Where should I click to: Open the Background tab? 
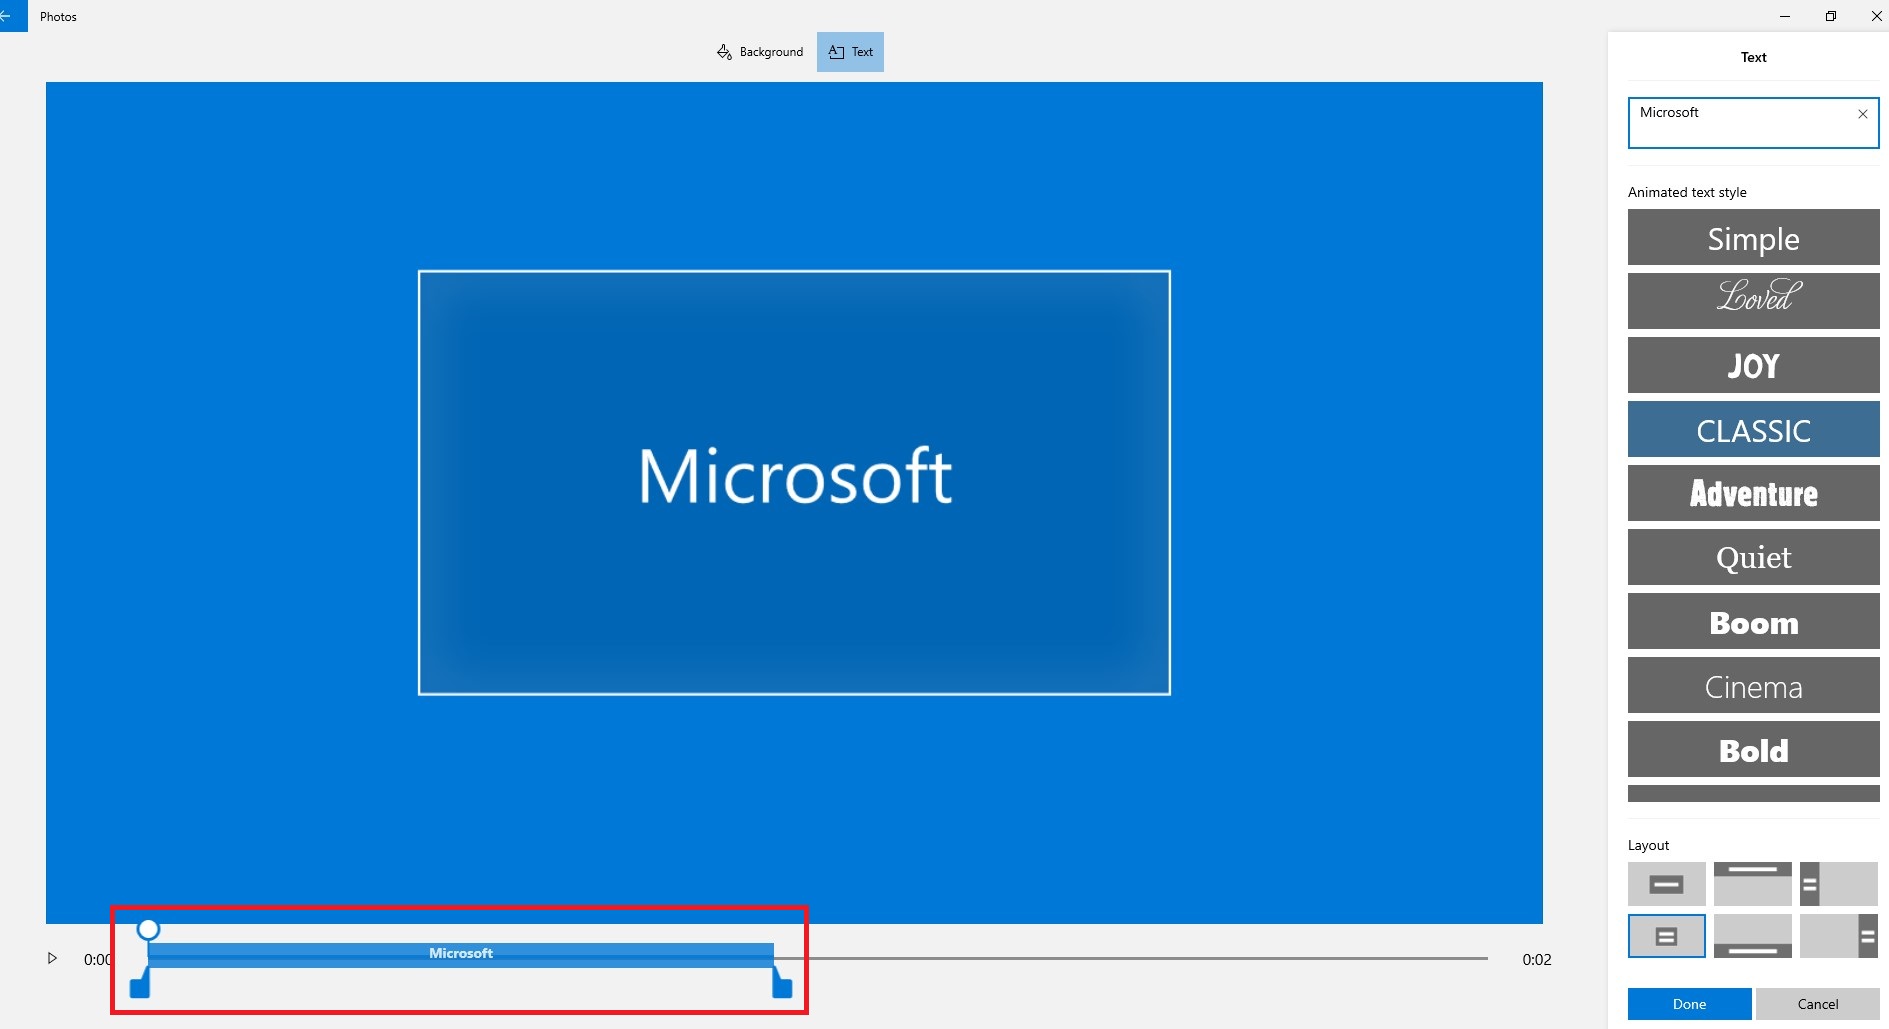click(760, 52)
